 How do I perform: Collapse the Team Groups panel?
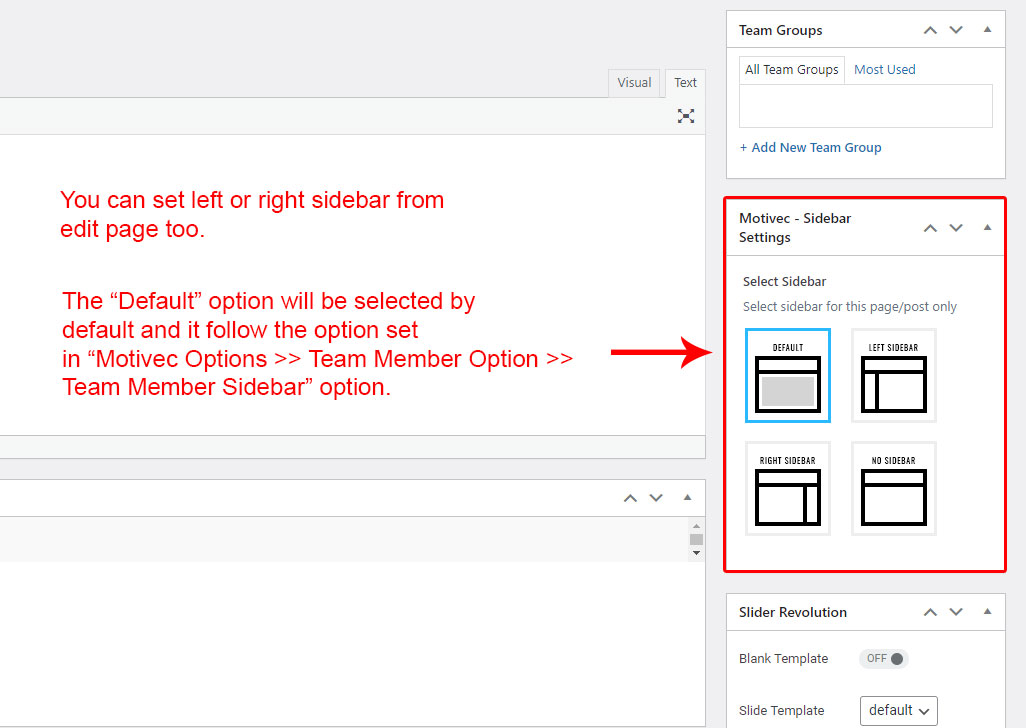click(x=987, y=30)
